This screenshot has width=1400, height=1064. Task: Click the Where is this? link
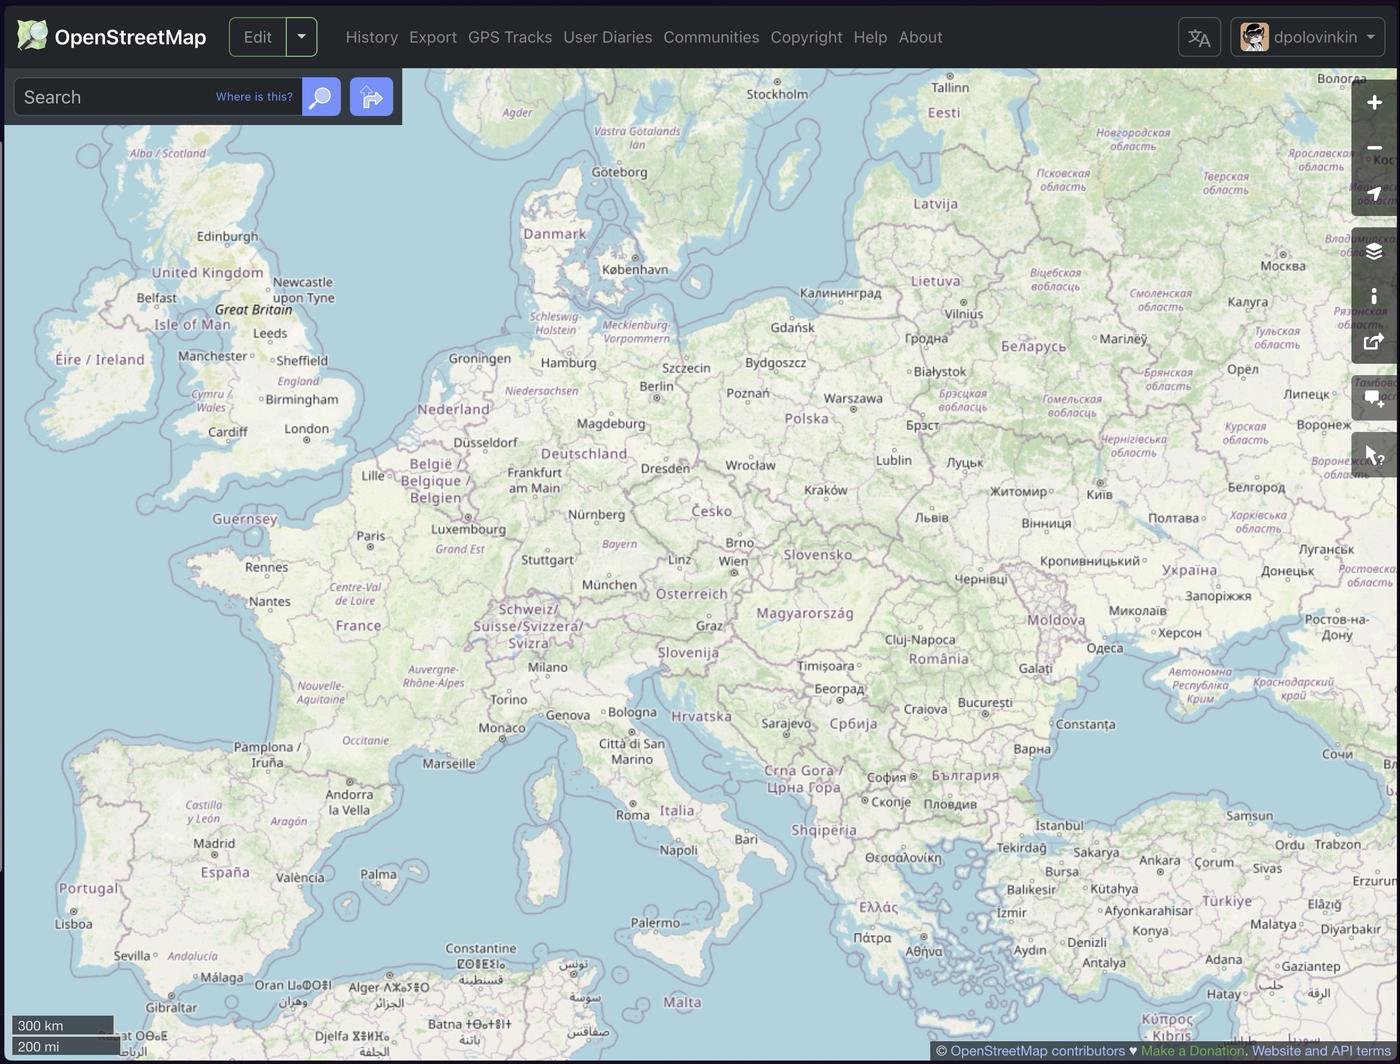253,96
